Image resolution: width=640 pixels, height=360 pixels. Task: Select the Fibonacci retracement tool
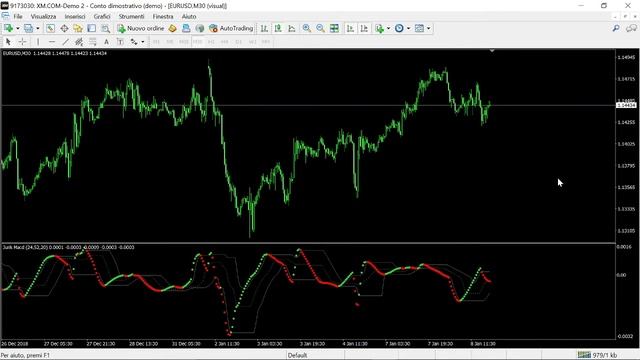[93, 42]
